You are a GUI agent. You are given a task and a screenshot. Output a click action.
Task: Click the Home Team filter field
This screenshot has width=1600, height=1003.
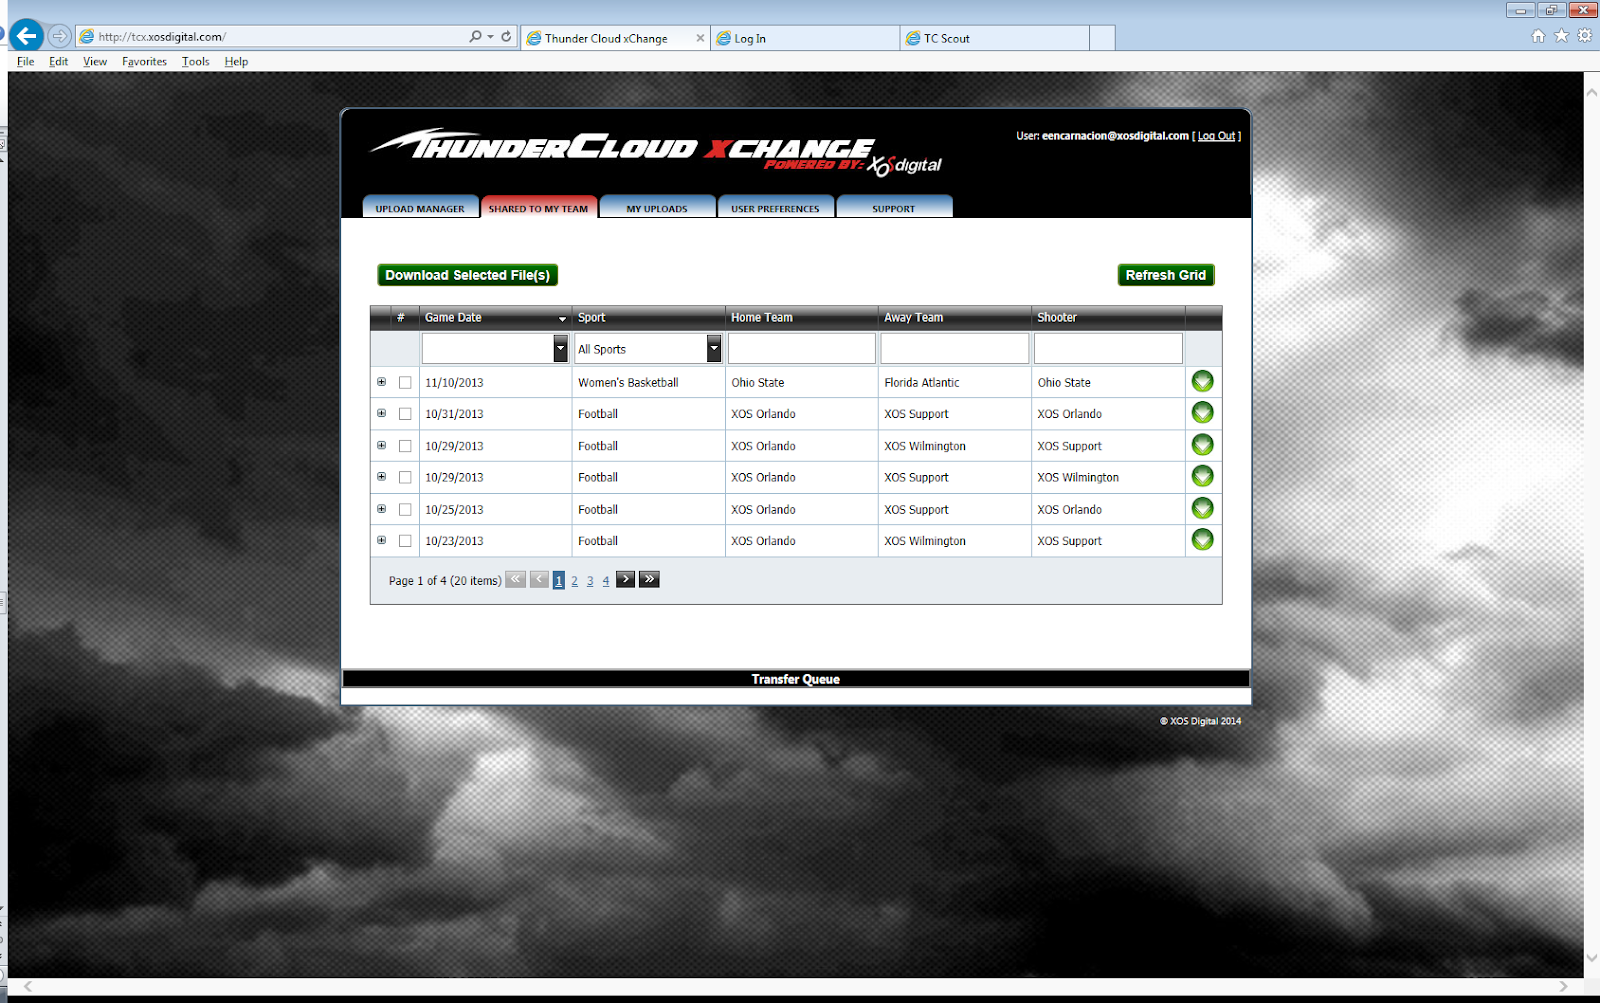click(802, 348)
